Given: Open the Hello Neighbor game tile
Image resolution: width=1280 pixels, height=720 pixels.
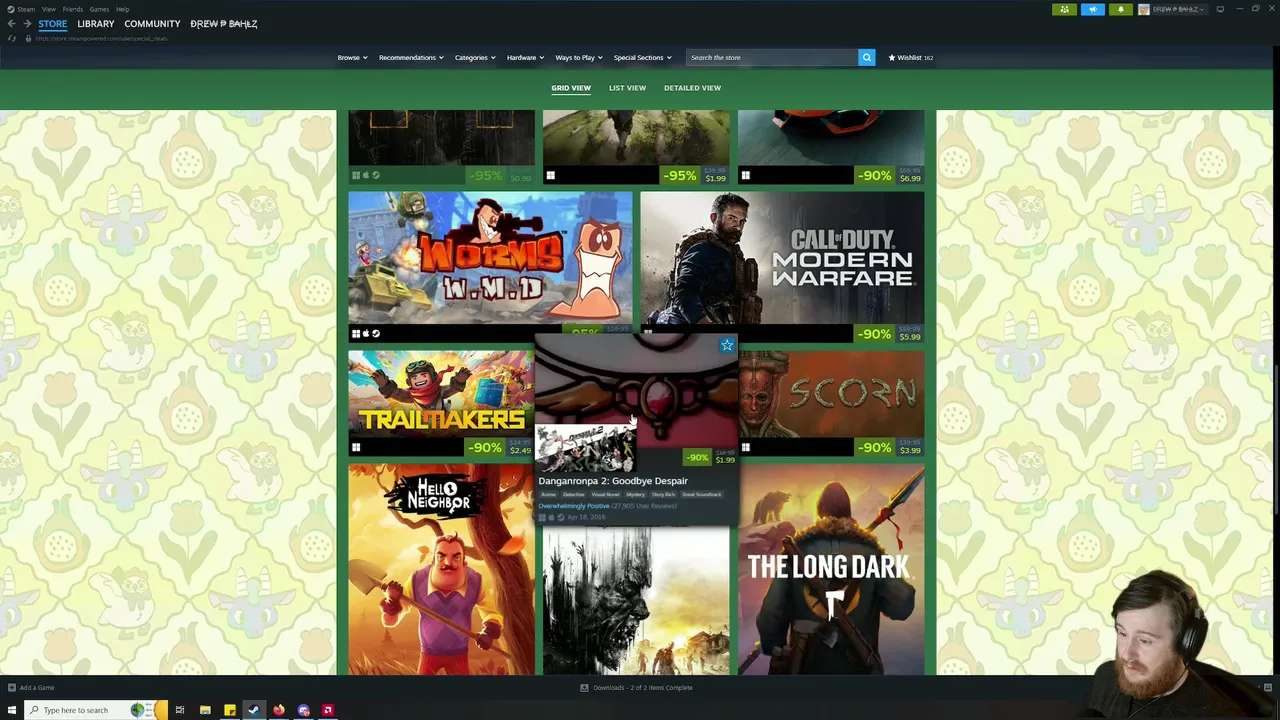Looking at the screenshot, I should pyautogui.click(x=441, y=569).
